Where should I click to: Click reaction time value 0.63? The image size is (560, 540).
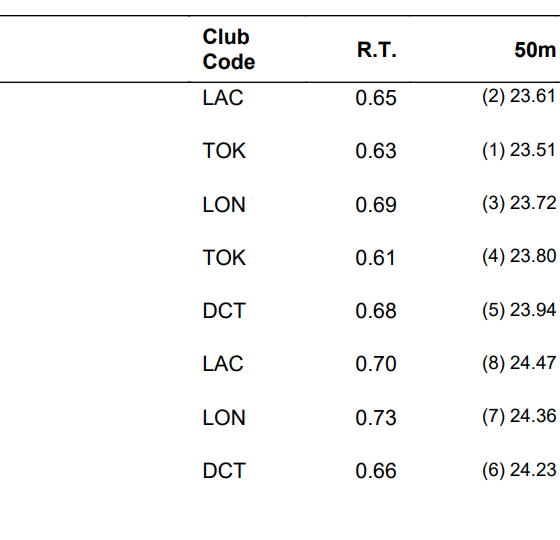(376, 150)
